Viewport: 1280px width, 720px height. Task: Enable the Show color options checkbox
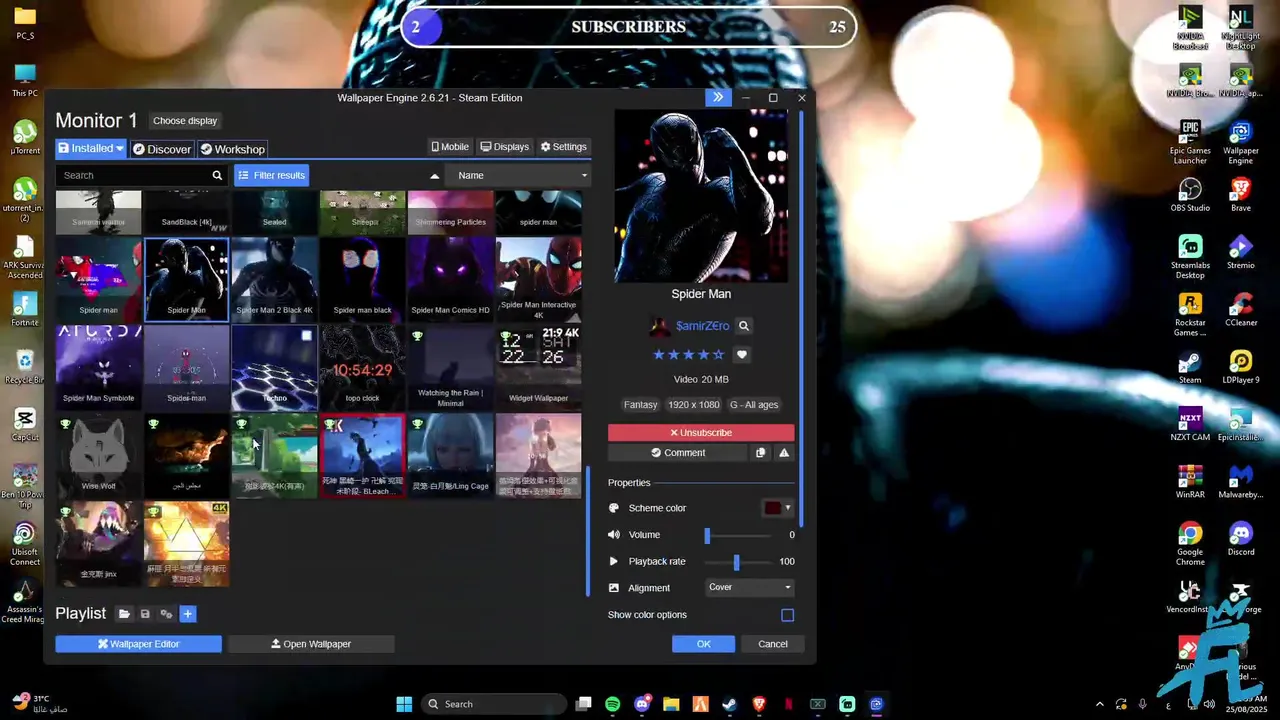pos(788,615)
